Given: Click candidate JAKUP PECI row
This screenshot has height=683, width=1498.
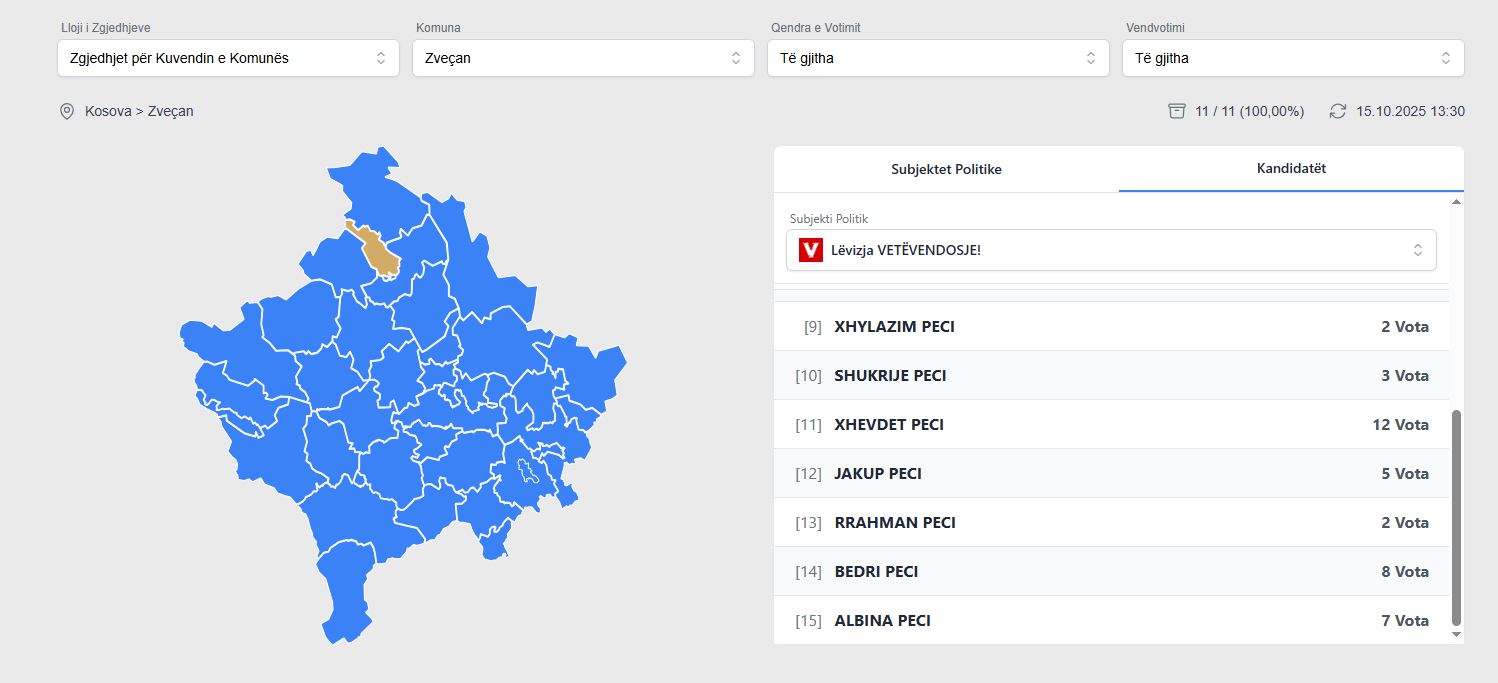Looking at the screenshot, I should coord(1111,474).
